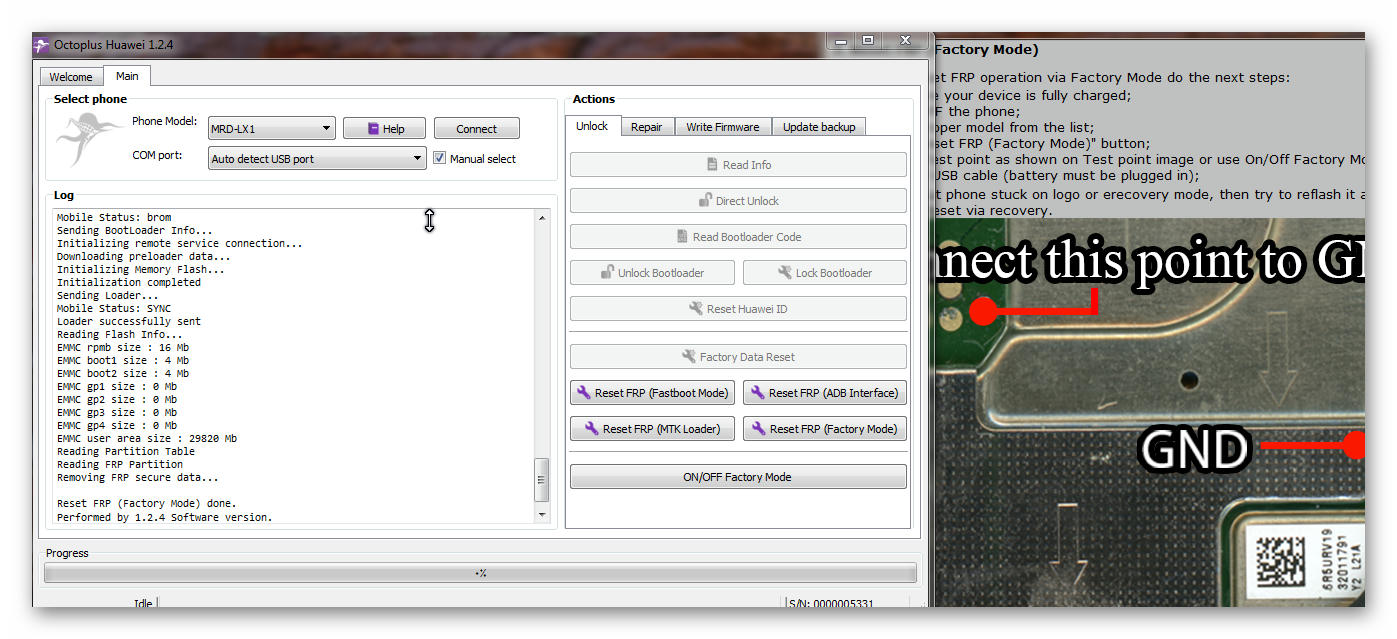Viewport: 1397px width, 639px height.
Task: Click log line 'Initialization completed'
Action: click(129, 283)
